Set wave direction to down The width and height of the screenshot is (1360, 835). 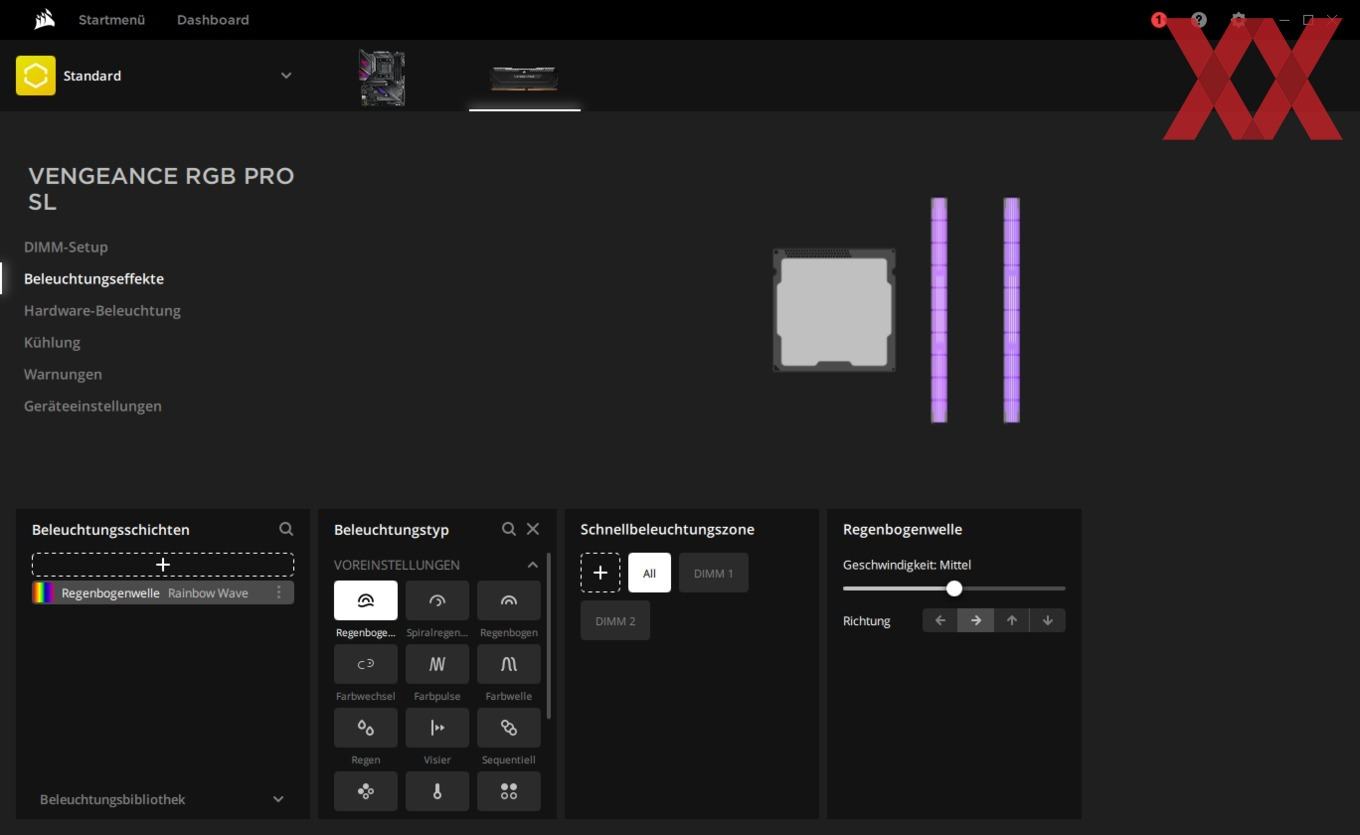click(1048, 620)
